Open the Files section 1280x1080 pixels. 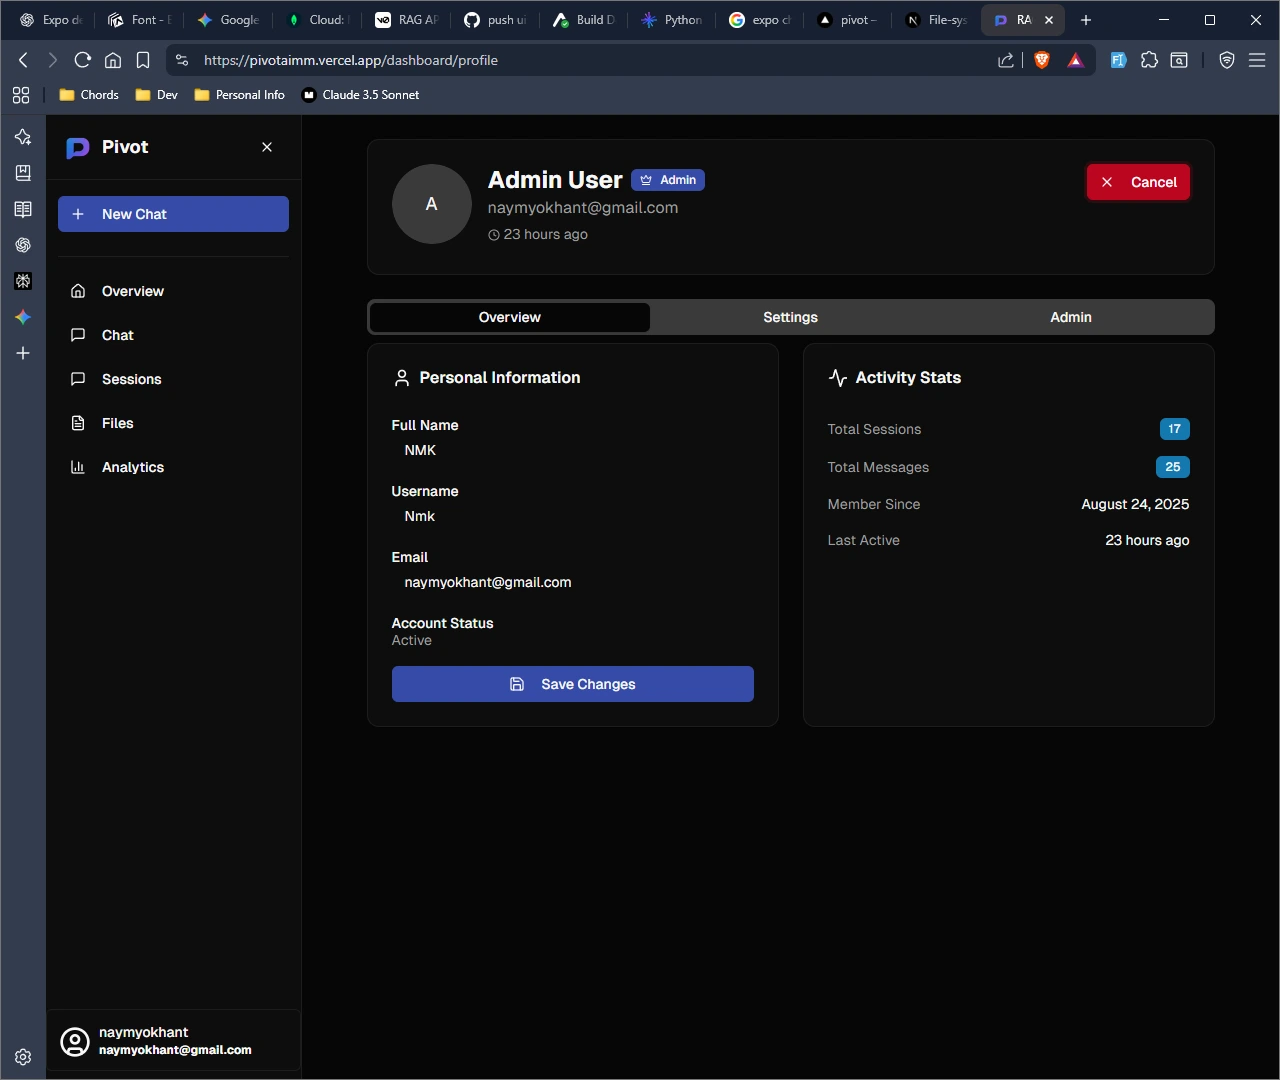tap(116, 423)
